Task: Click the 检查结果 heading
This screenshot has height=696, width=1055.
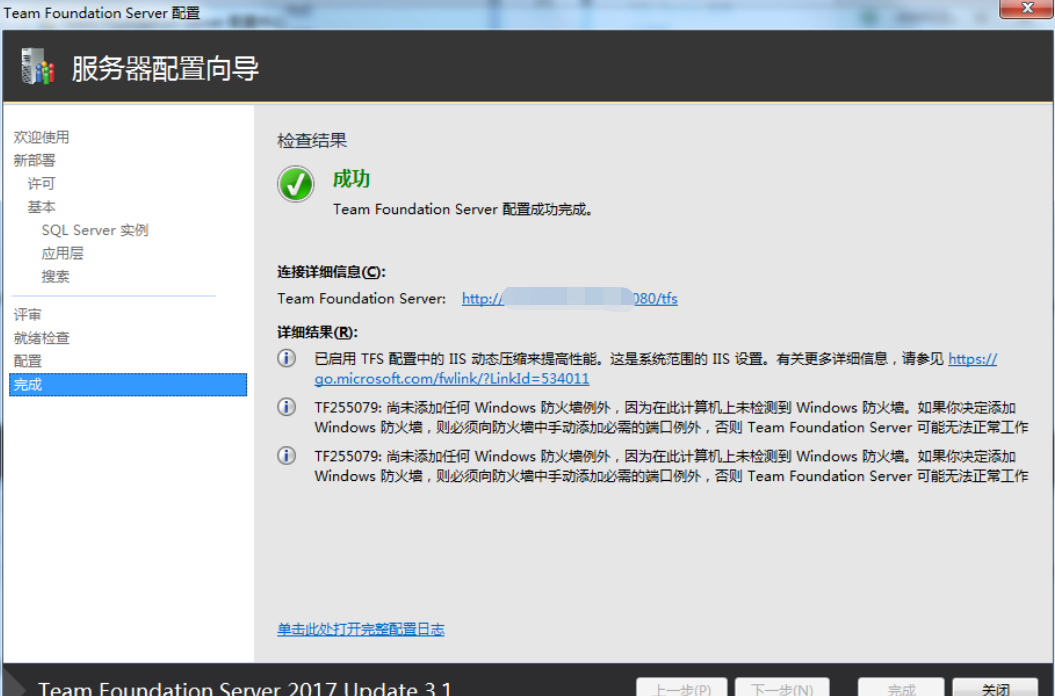Action: pos(312,141)
